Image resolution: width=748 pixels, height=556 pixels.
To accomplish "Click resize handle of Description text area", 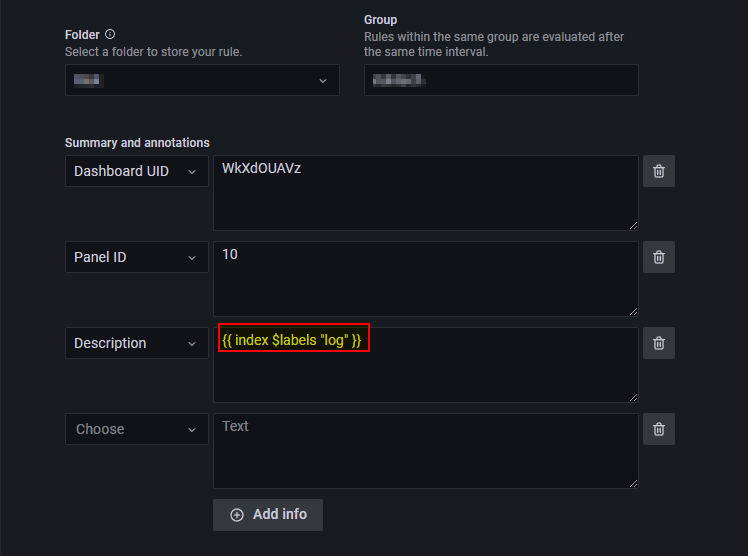I will coord(633,397).
